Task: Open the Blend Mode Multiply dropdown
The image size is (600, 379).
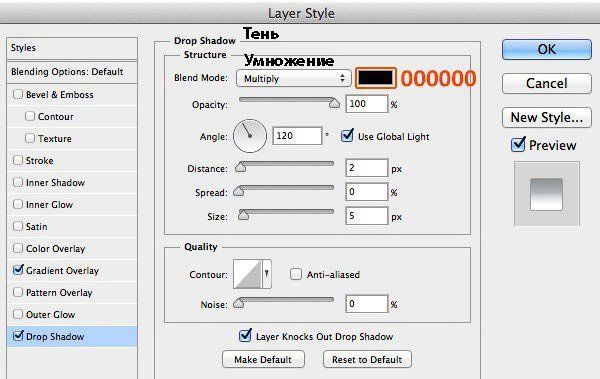Action: (x=293, y=78)
